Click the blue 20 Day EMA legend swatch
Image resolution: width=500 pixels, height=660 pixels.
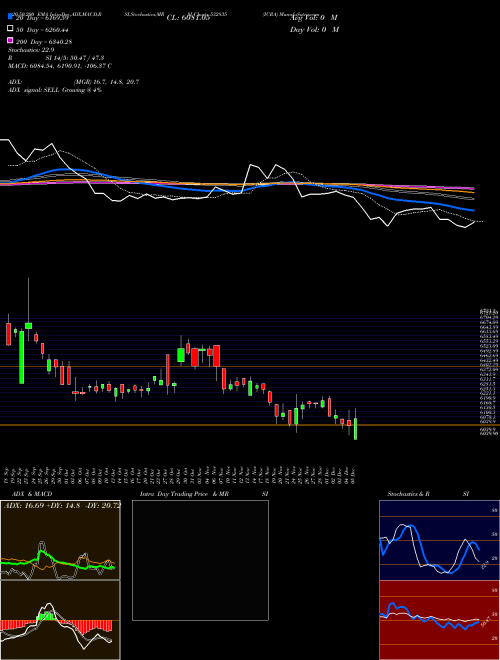click(x=10, y=17)
